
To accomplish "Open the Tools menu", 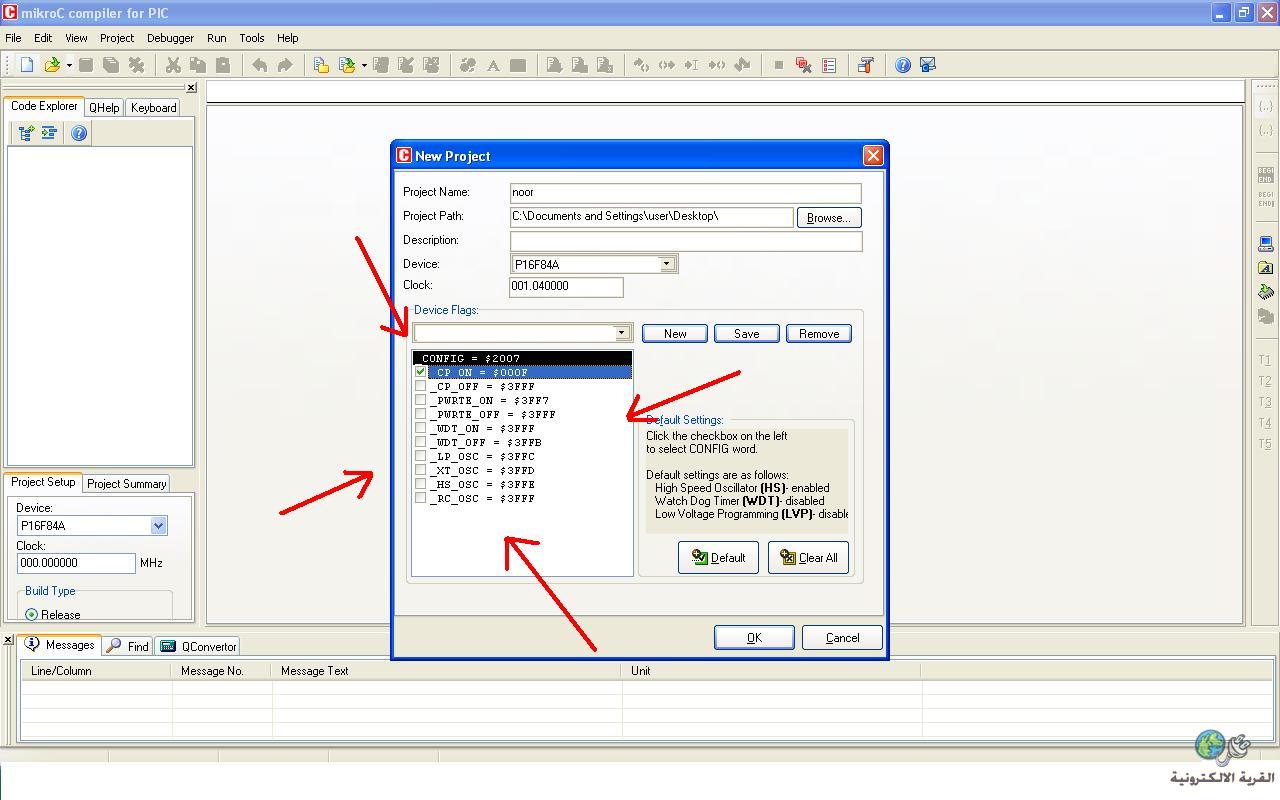I will click(x=251, y=38).
